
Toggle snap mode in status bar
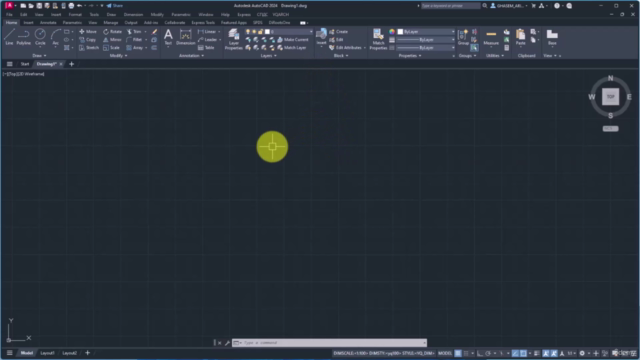[466, 353]
